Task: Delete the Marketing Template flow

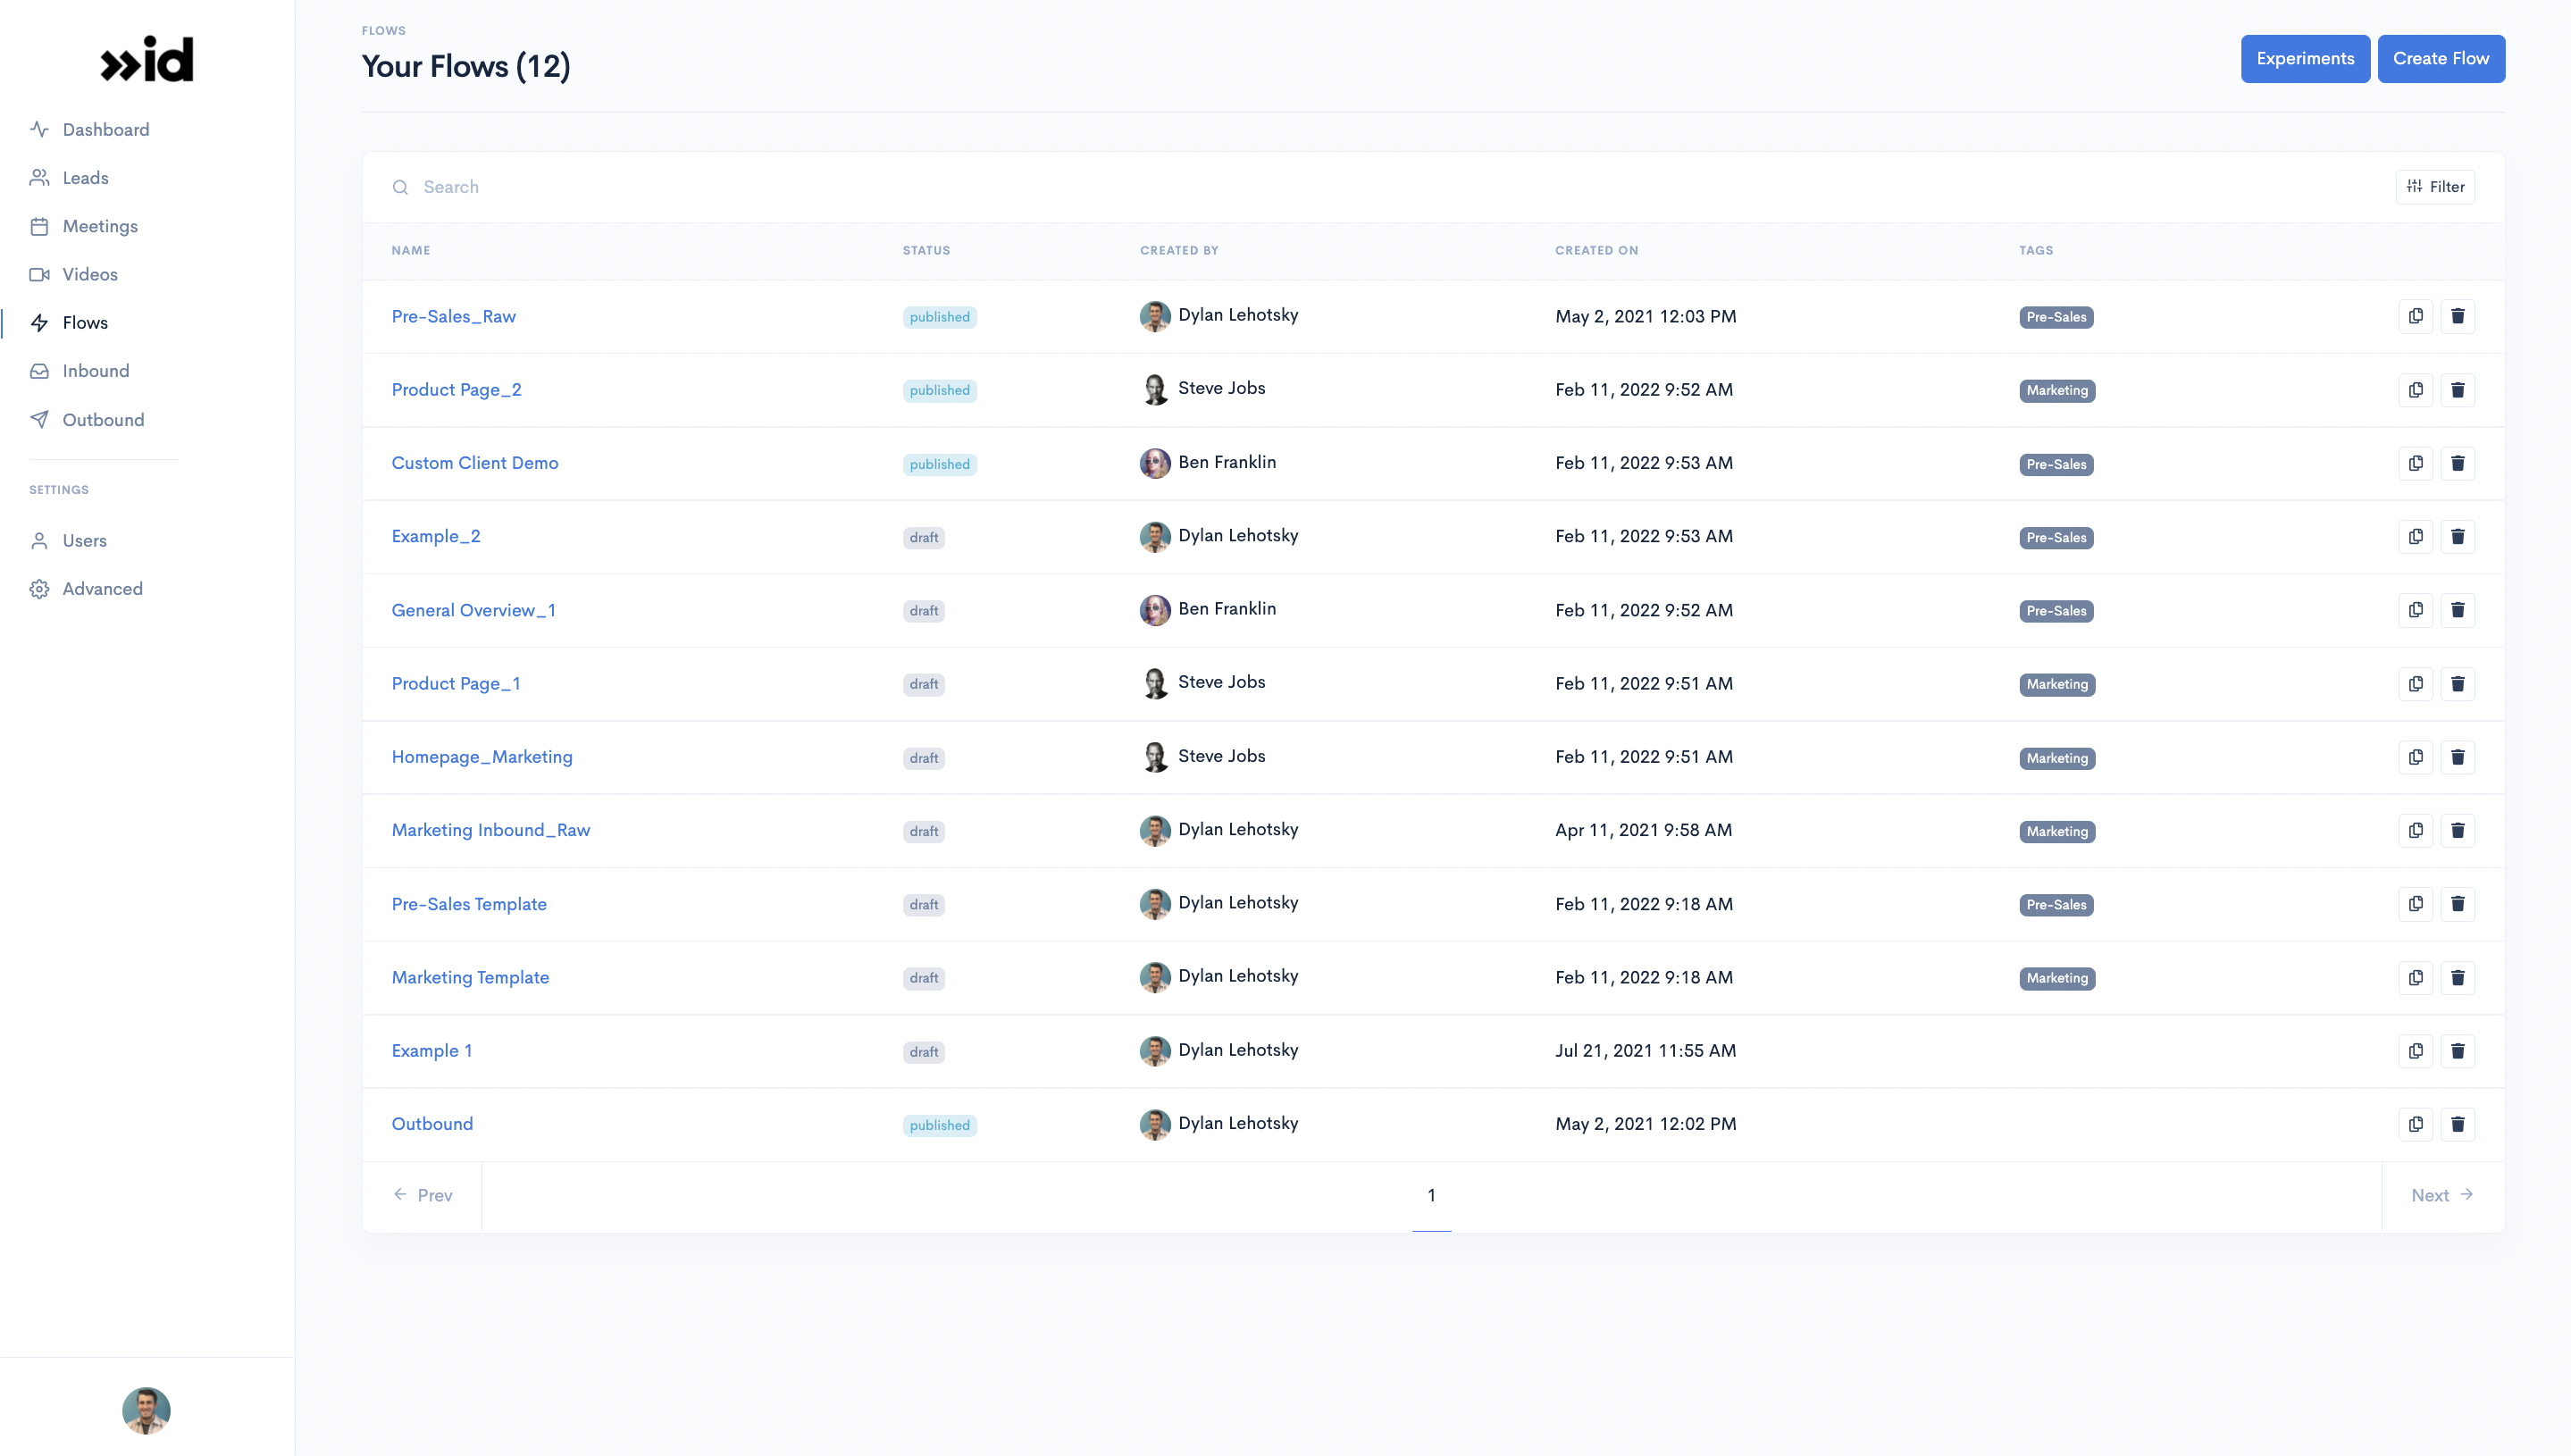Action: click(x=2459, y=977)
